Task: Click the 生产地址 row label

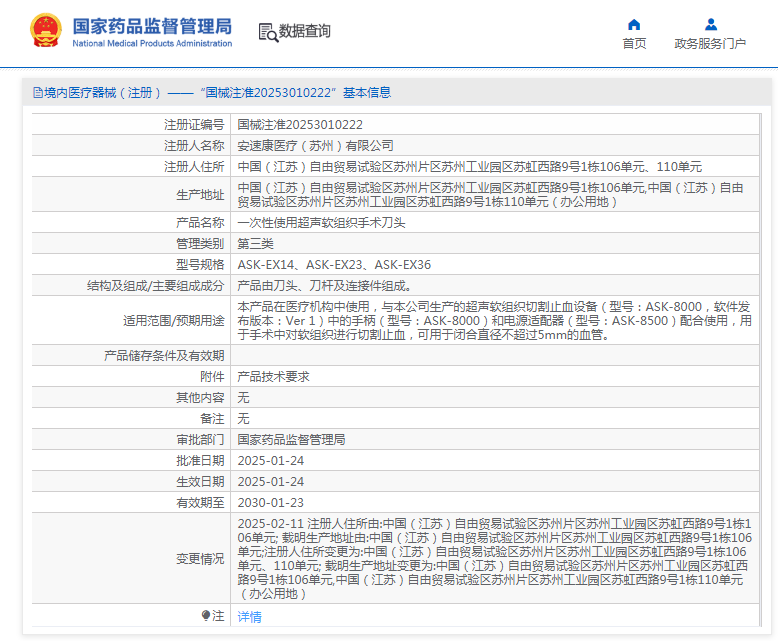Action: click(x=200, y=194)
